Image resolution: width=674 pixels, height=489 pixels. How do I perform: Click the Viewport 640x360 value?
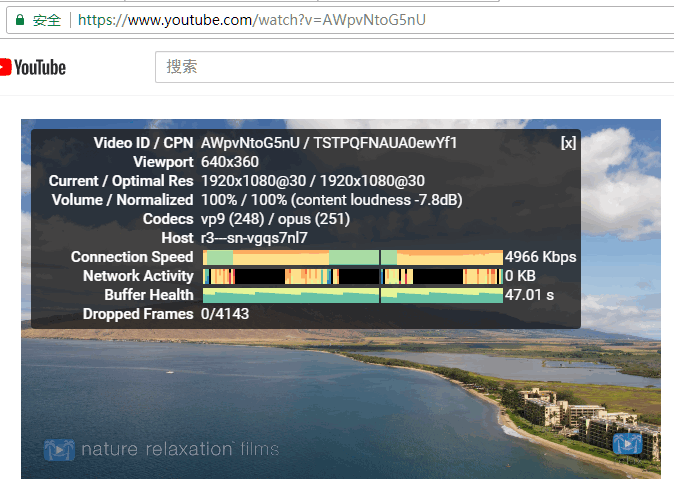pyautogui.click(x=229, y=162)
